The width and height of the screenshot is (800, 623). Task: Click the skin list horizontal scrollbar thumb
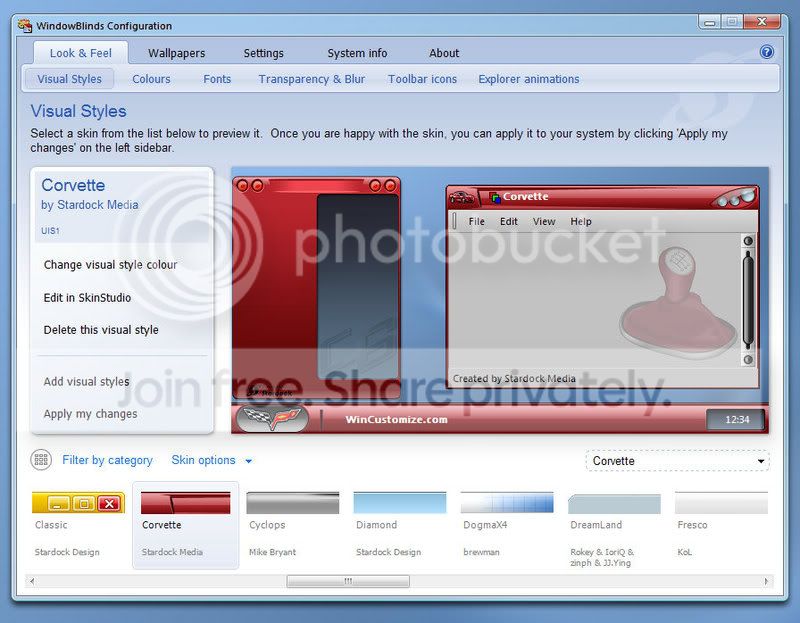(348, 581)
